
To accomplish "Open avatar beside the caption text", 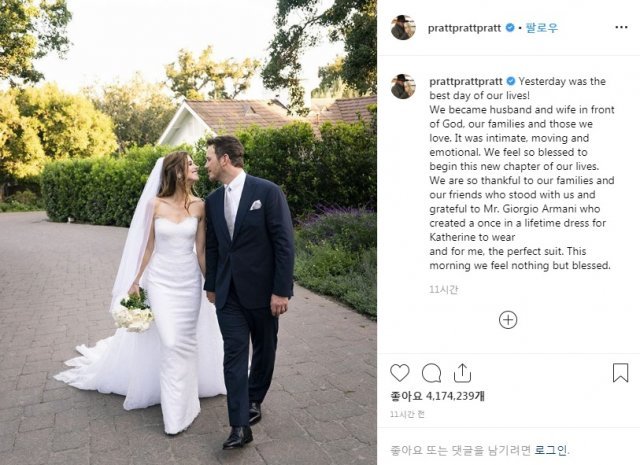I will [x=403, y=87].
